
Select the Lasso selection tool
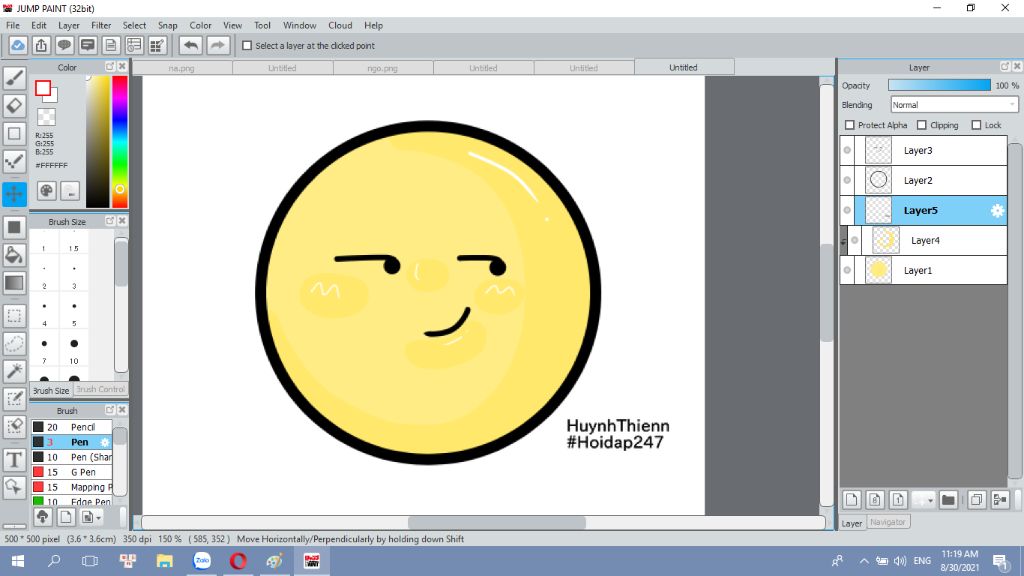pyautogui.click(x=14, y=344)
